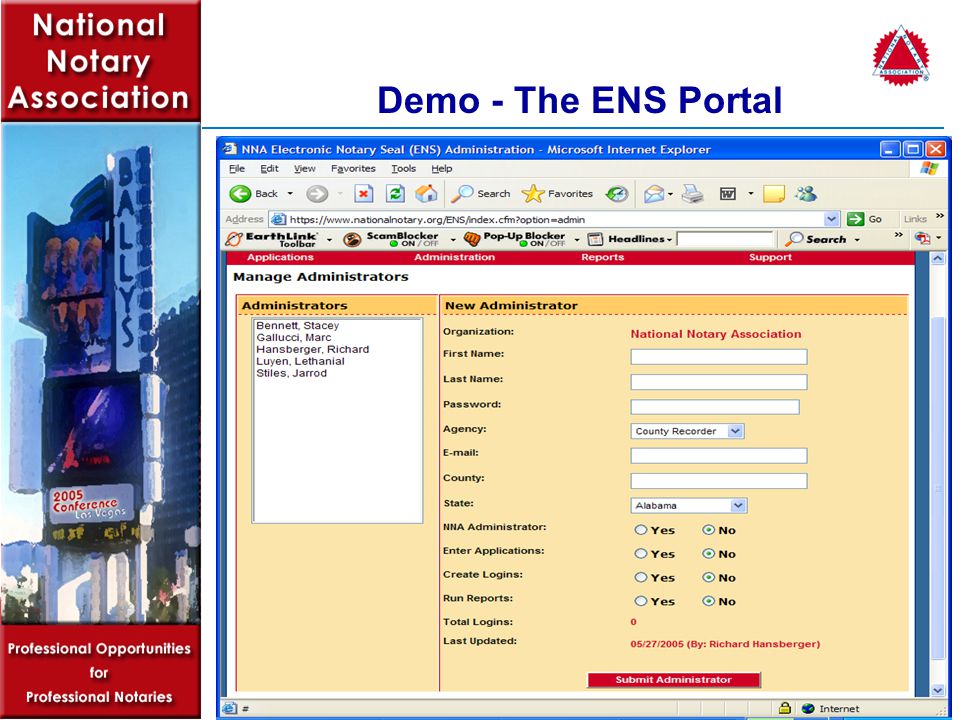Set Enter Applications to No
The width and height of the screenshot is (960, 720).
pyautogui.click(x=708, y=553)
